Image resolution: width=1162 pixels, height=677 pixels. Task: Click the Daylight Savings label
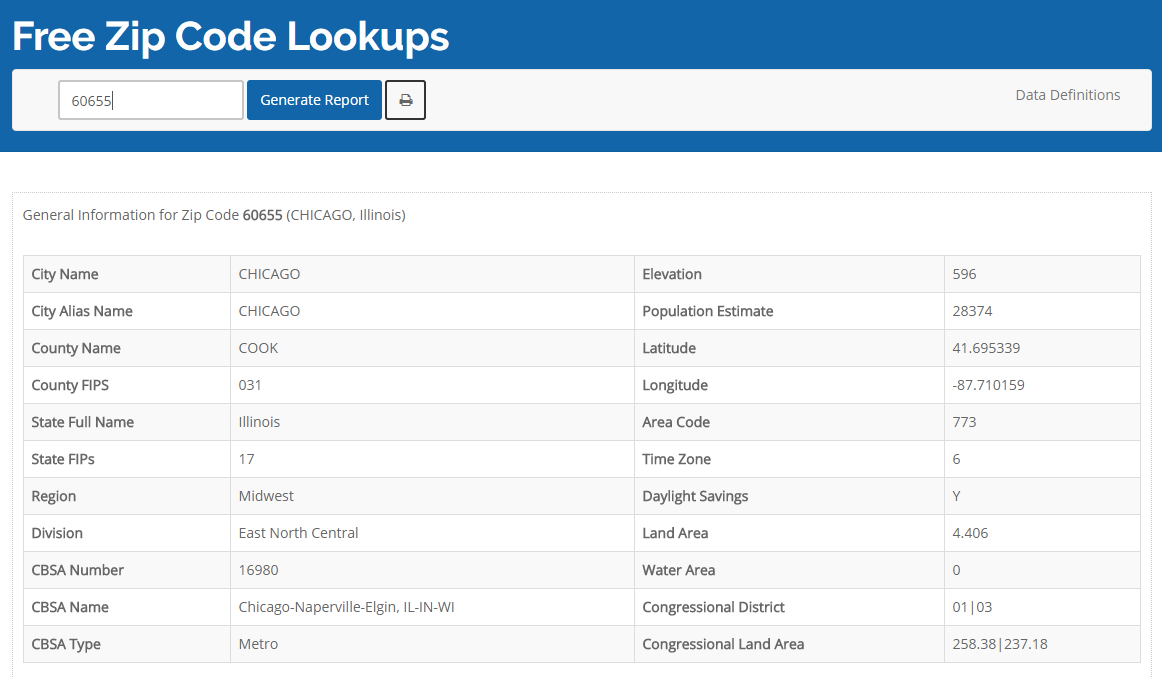pyautogui.click(x=695, y=496)
